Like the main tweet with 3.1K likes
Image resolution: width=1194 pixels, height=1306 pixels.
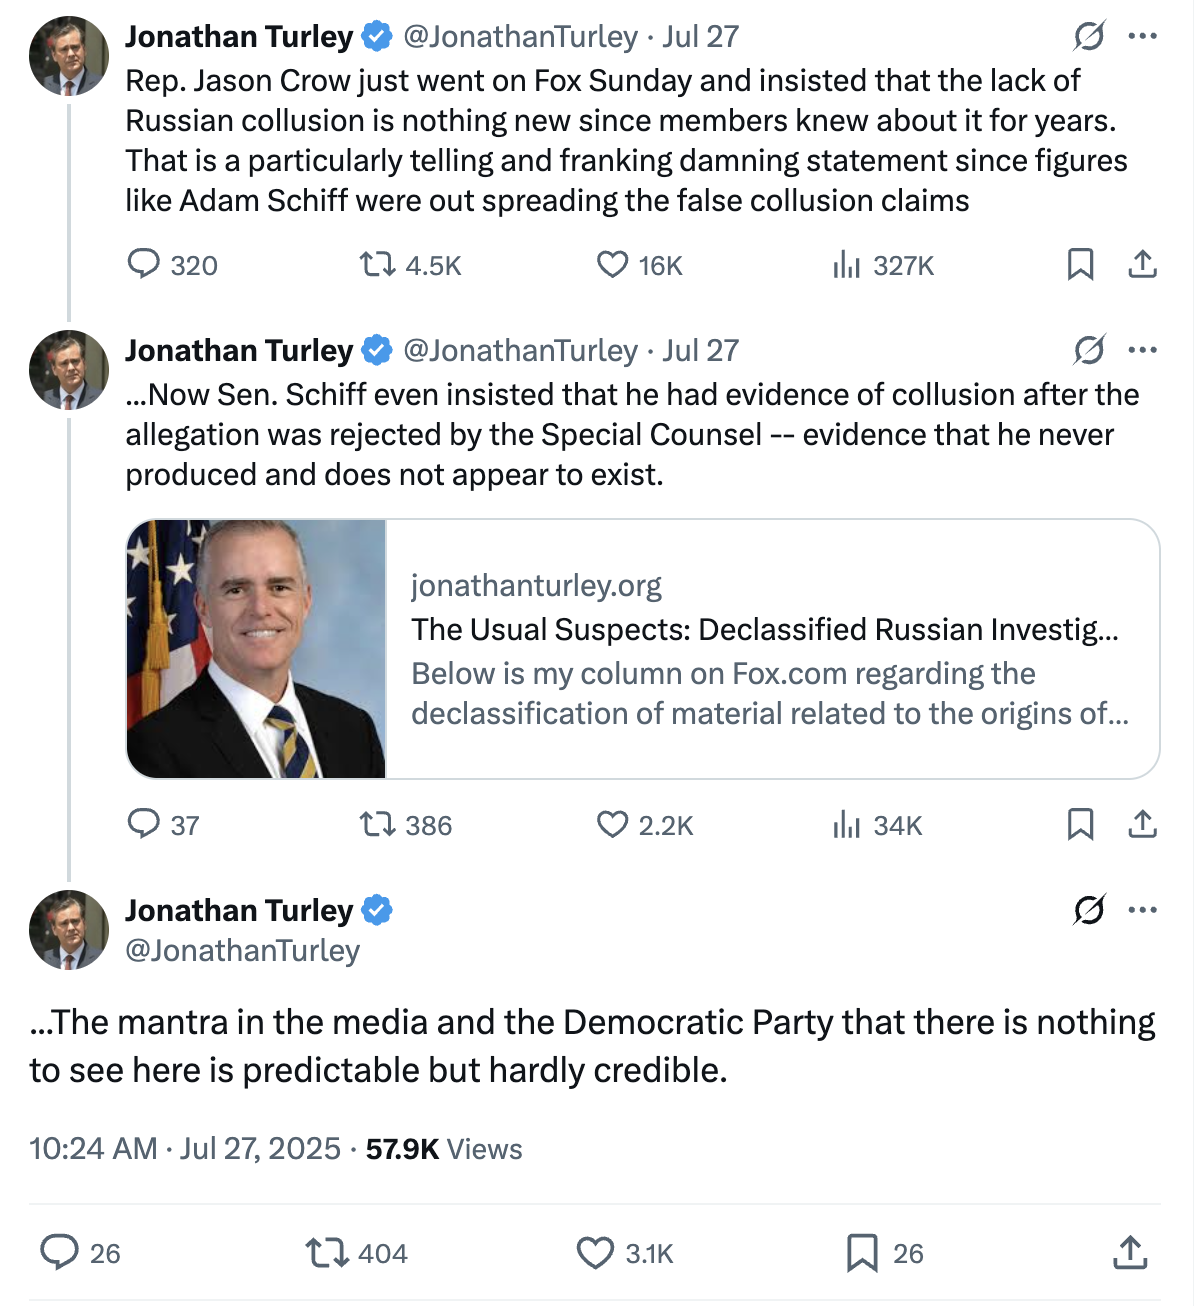point(596,1252)
